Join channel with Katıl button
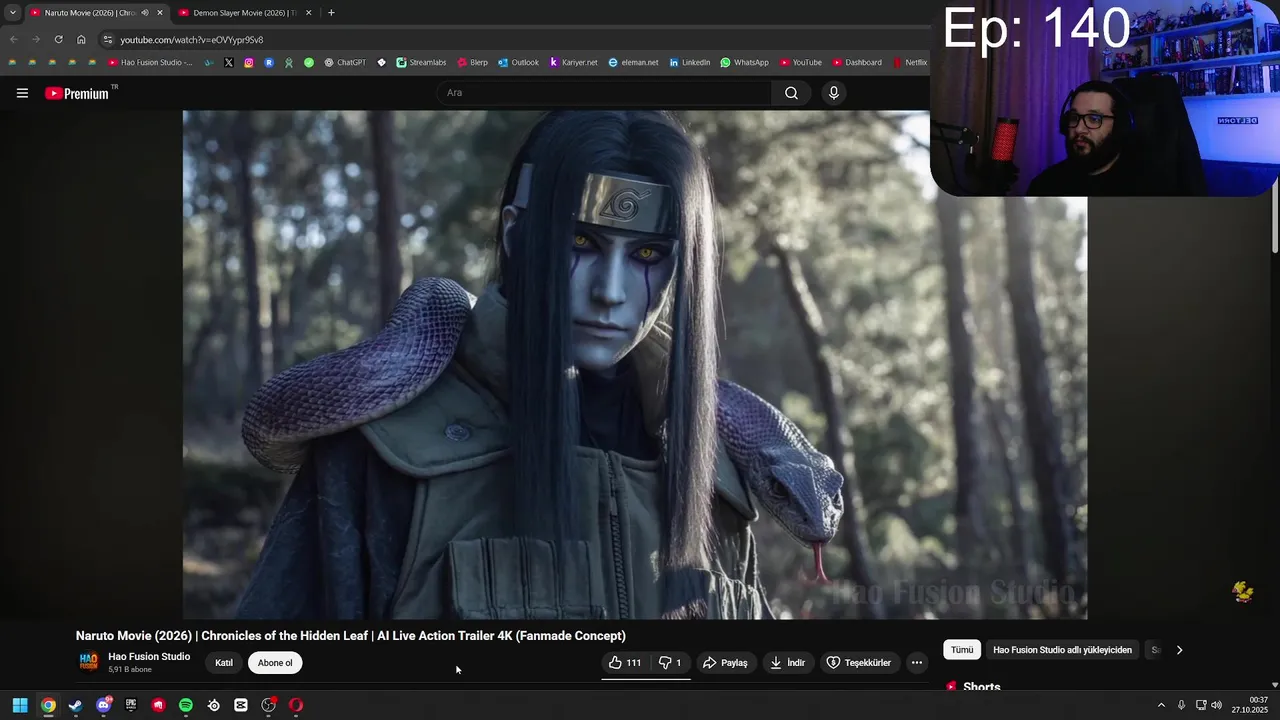1280x720 pixels. tap(224, 663)
